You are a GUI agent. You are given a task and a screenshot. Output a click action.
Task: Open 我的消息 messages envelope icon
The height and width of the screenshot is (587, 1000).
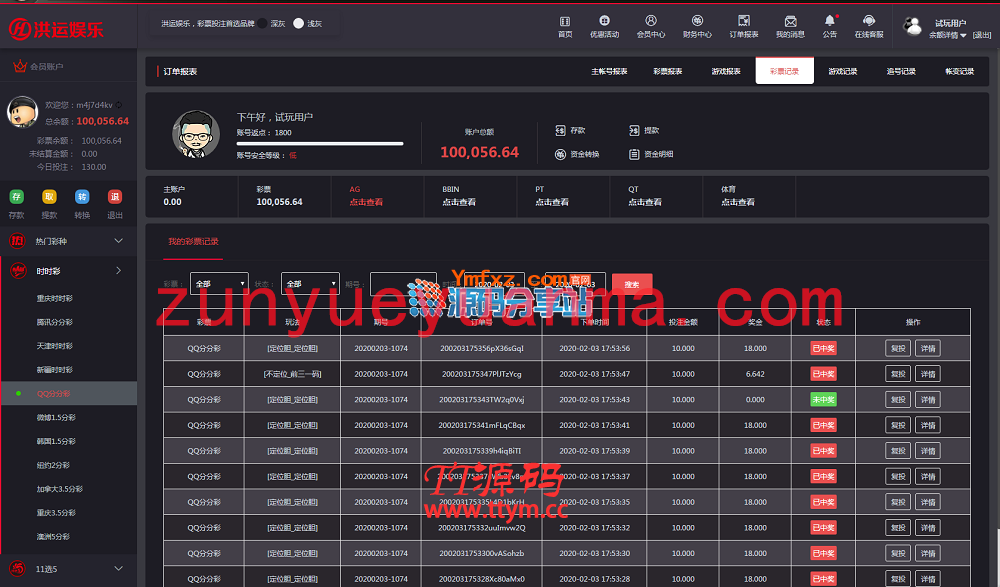pos(790,21)
